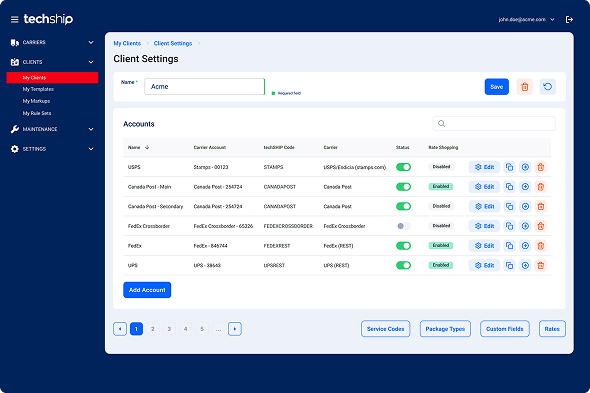Open Custom Fields
The width and height of the screenshot is (590, 393).
[505, 329]
